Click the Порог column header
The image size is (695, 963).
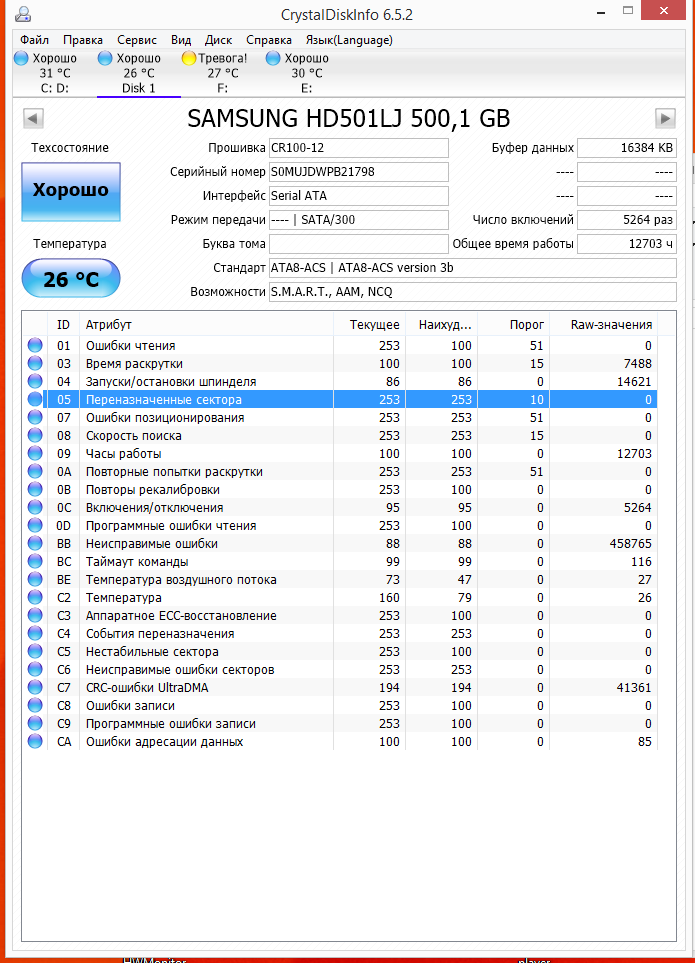tap(513, 324)
